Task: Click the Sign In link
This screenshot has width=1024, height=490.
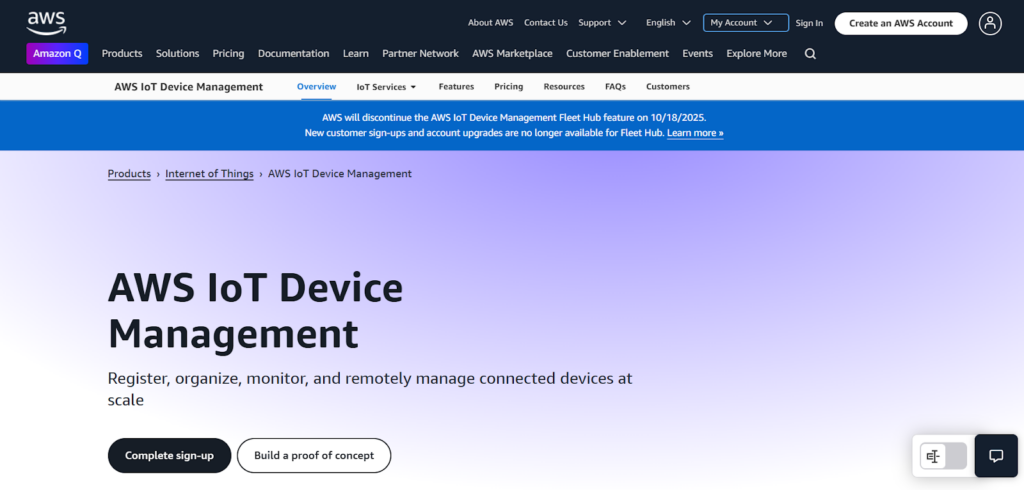Action: [809, 23]
